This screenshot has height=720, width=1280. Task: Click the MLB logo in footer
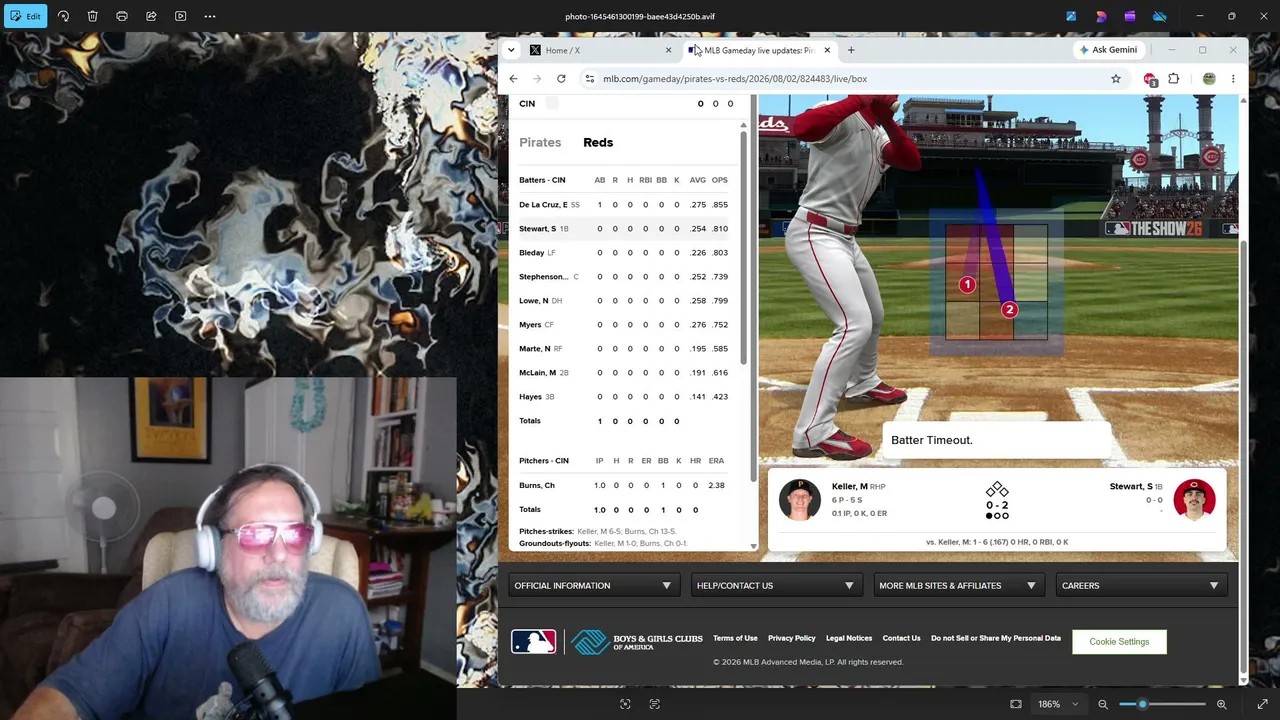(x=533, y=642)
